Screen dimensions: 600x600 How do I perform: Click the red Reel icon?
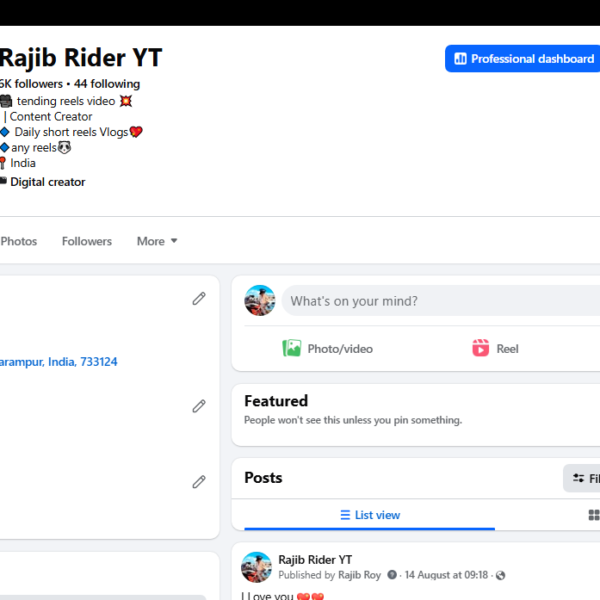pos(481,348)
